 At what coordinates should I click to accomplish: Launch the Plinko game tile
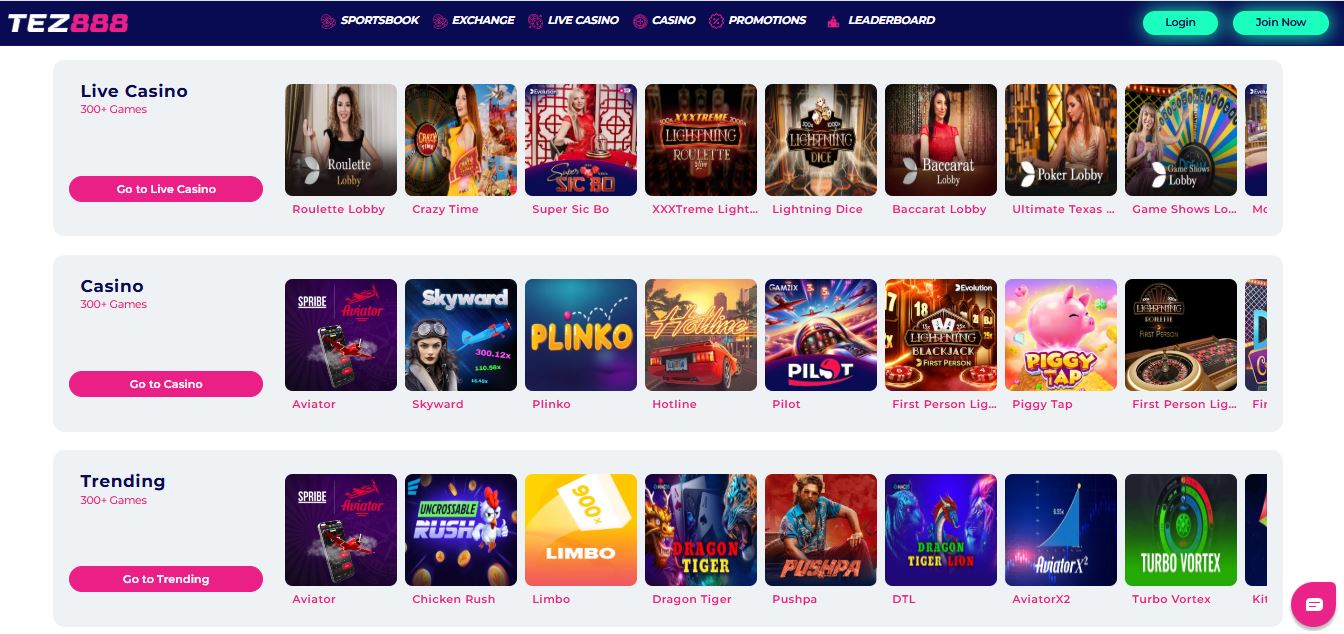click(x=581, y=335)
